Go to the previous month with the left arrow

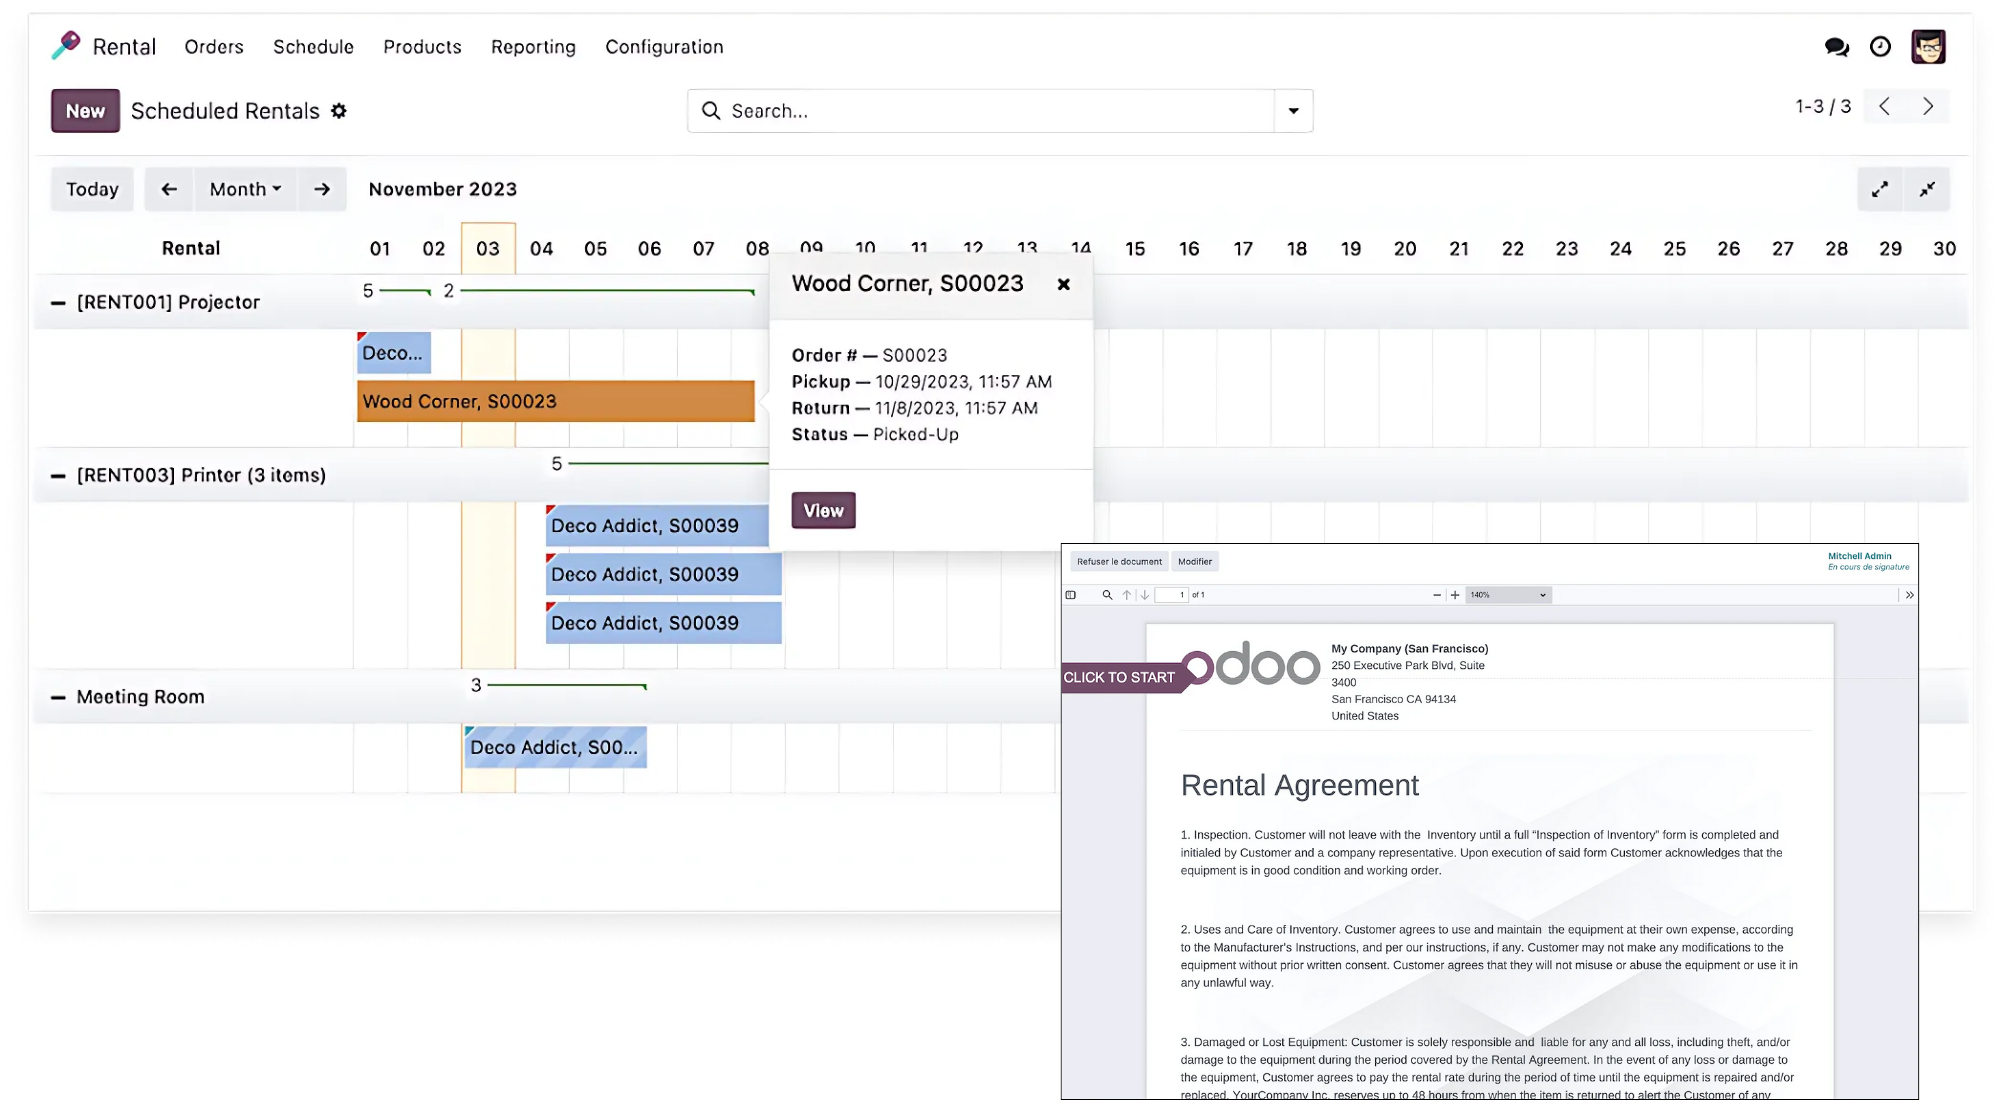point(169,189)
